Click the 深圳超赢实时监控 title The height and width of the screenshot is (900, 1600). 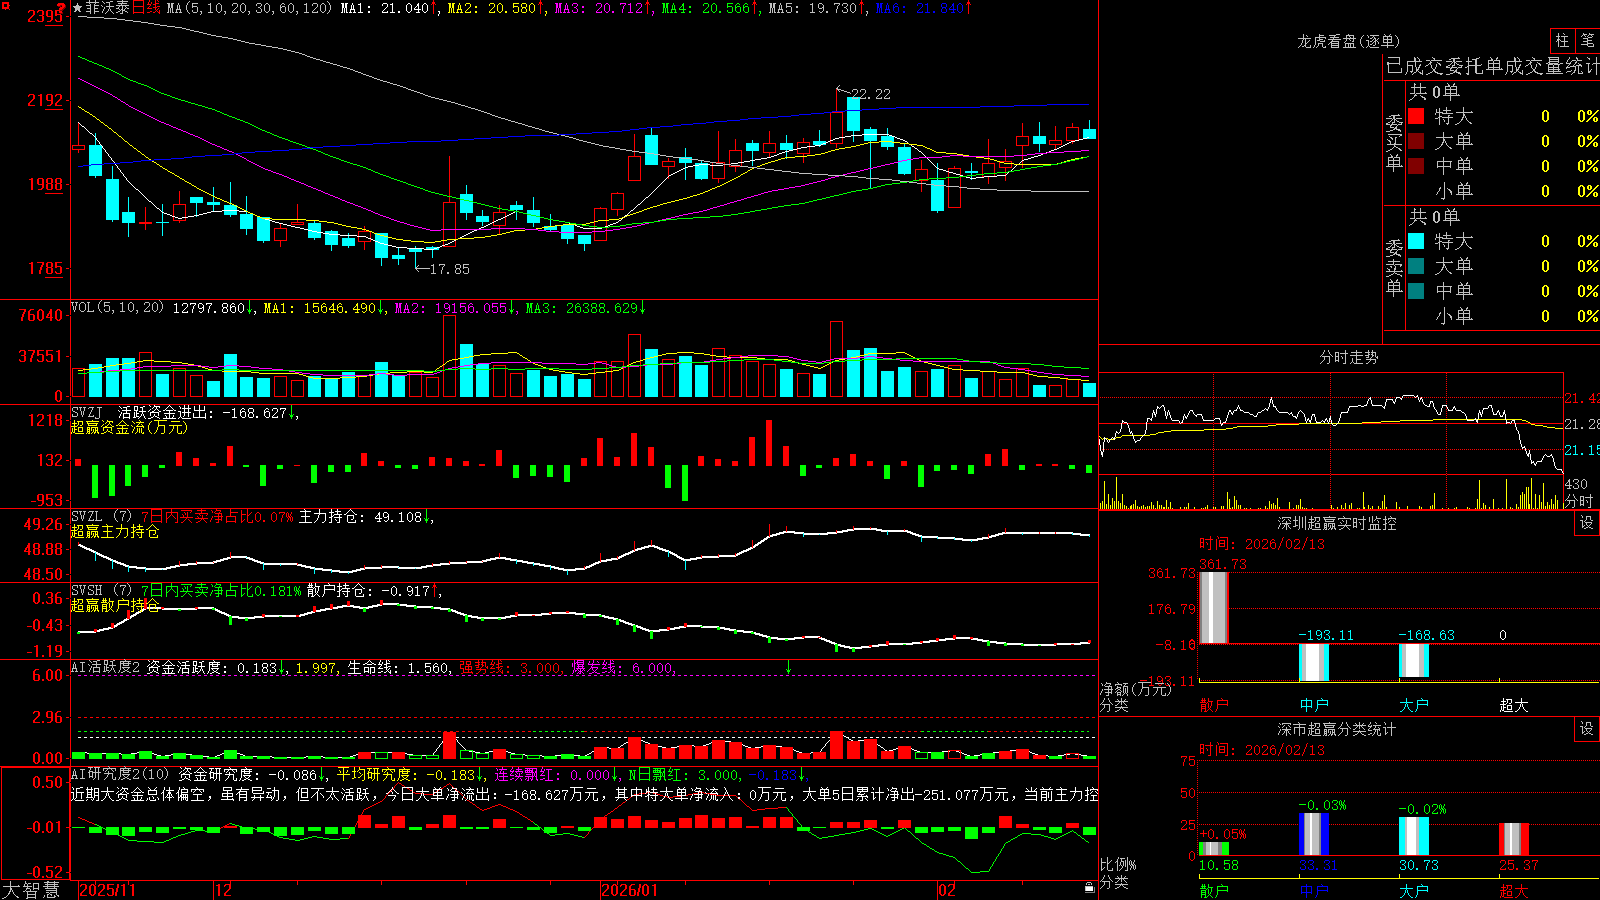(1337, 523)
